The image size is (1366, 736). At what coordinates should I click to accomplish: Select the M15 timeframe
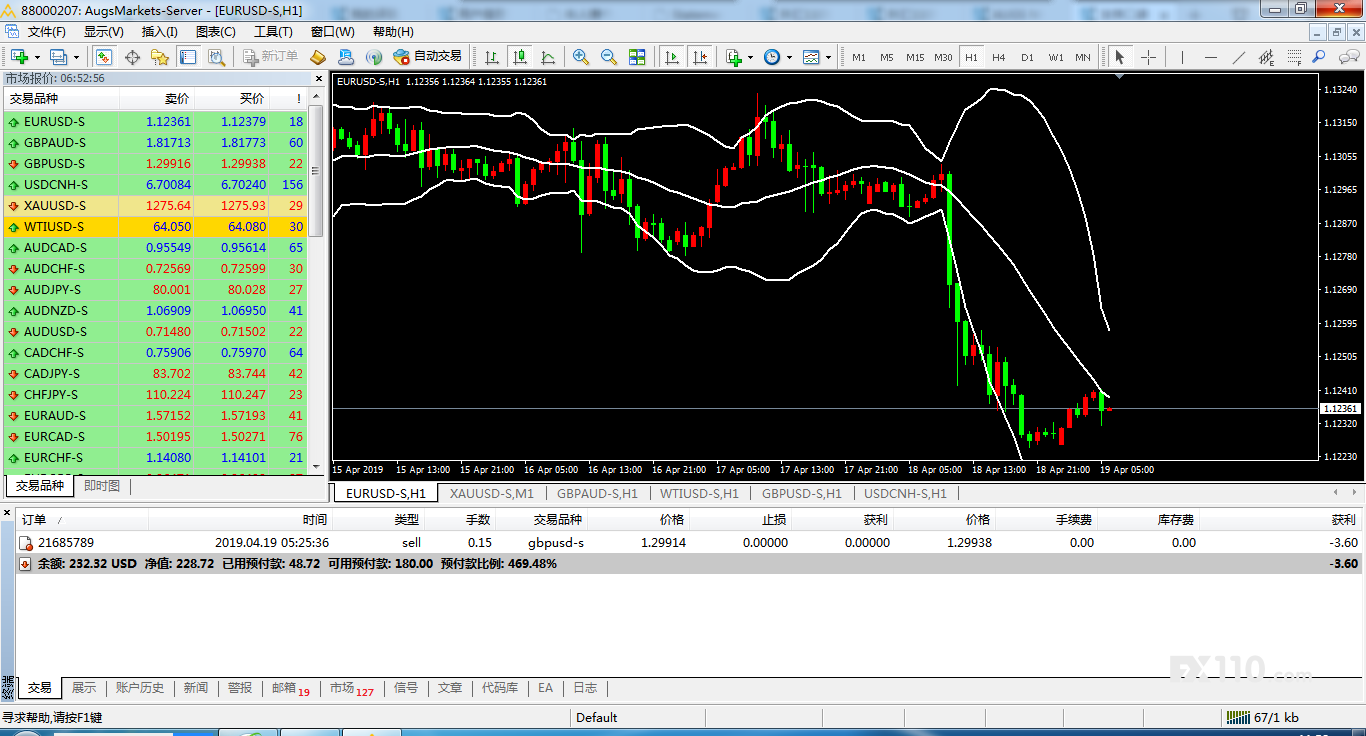pos(915,57)
